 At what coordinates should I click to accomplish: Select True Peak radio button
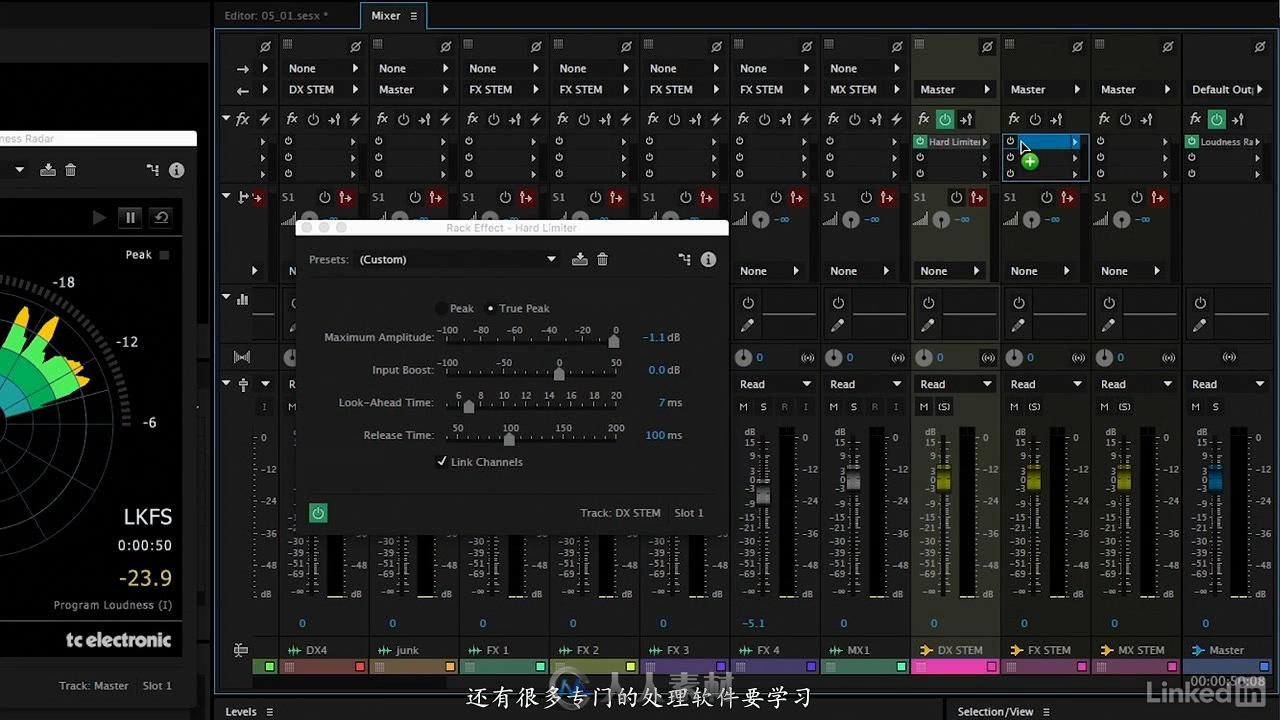click(490, 309)
